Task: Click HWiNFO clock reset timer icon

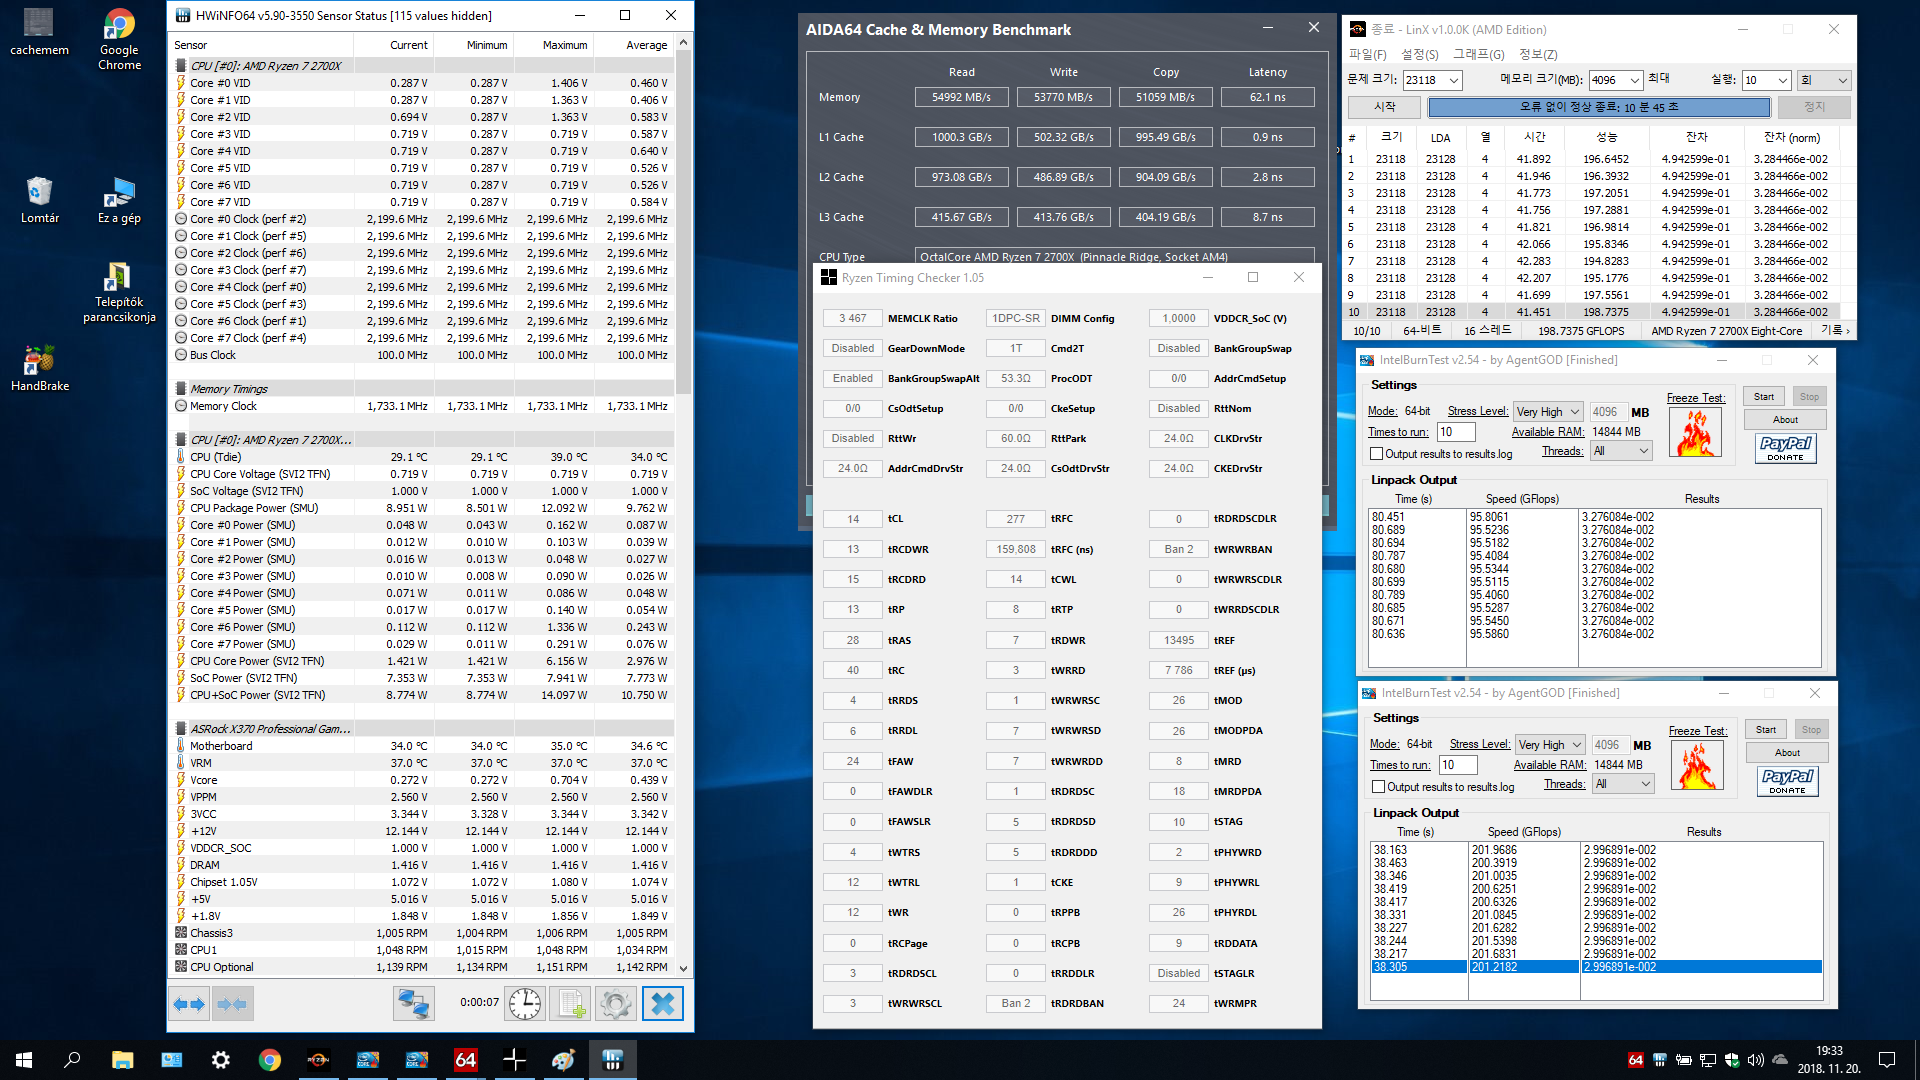Action: pyautogui.click(x=524, y=1004)
